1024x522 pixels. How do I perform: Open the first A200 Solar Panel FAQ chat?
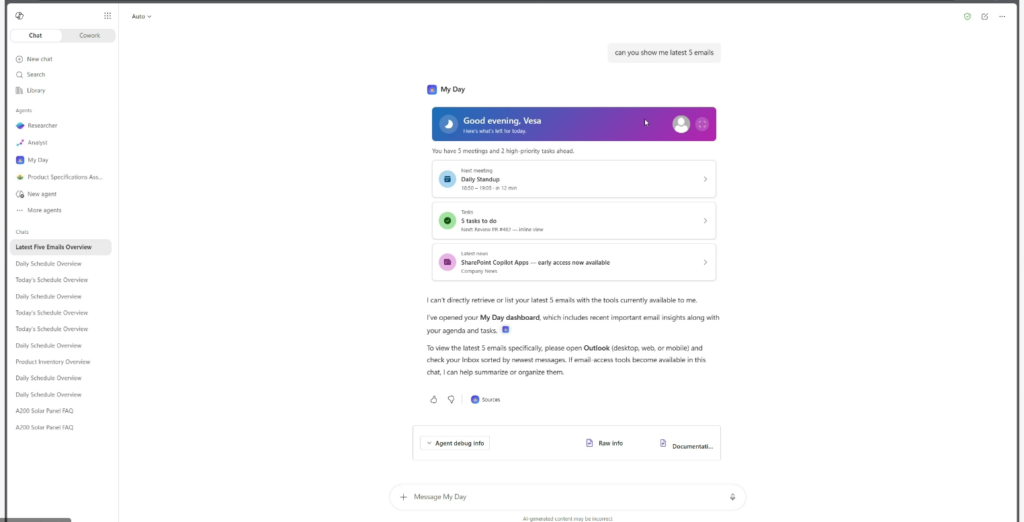pyautogui.click(x=44, y=411)
